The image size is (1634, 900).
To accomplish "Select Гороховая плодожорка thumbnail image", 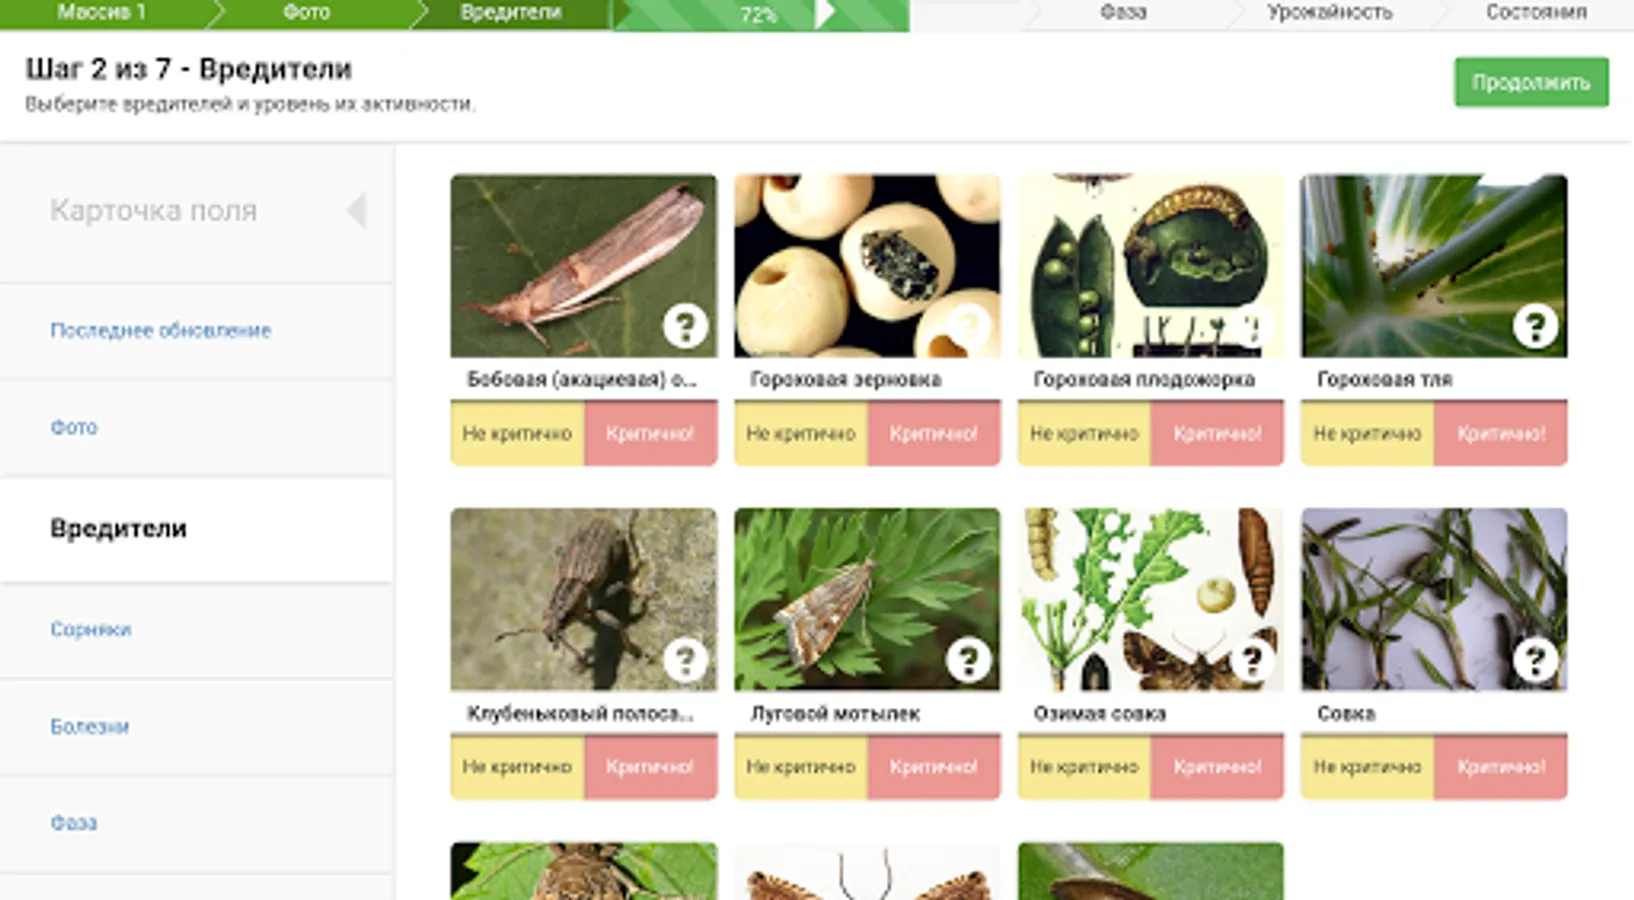I will coord(1151,266).
